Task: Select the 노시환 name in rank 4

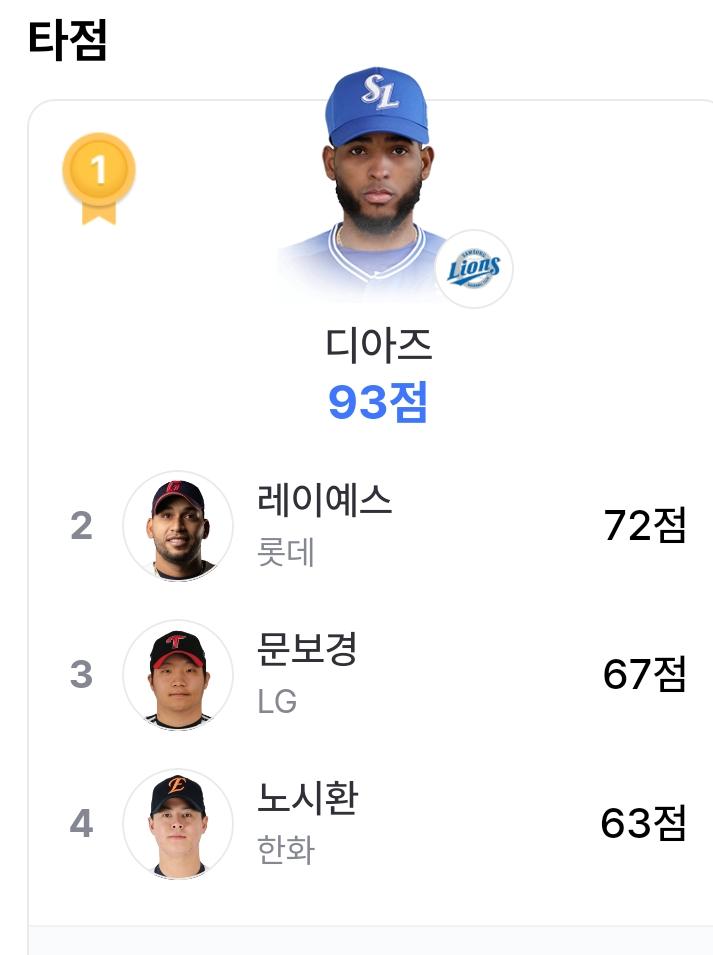Action: (307, 797)
